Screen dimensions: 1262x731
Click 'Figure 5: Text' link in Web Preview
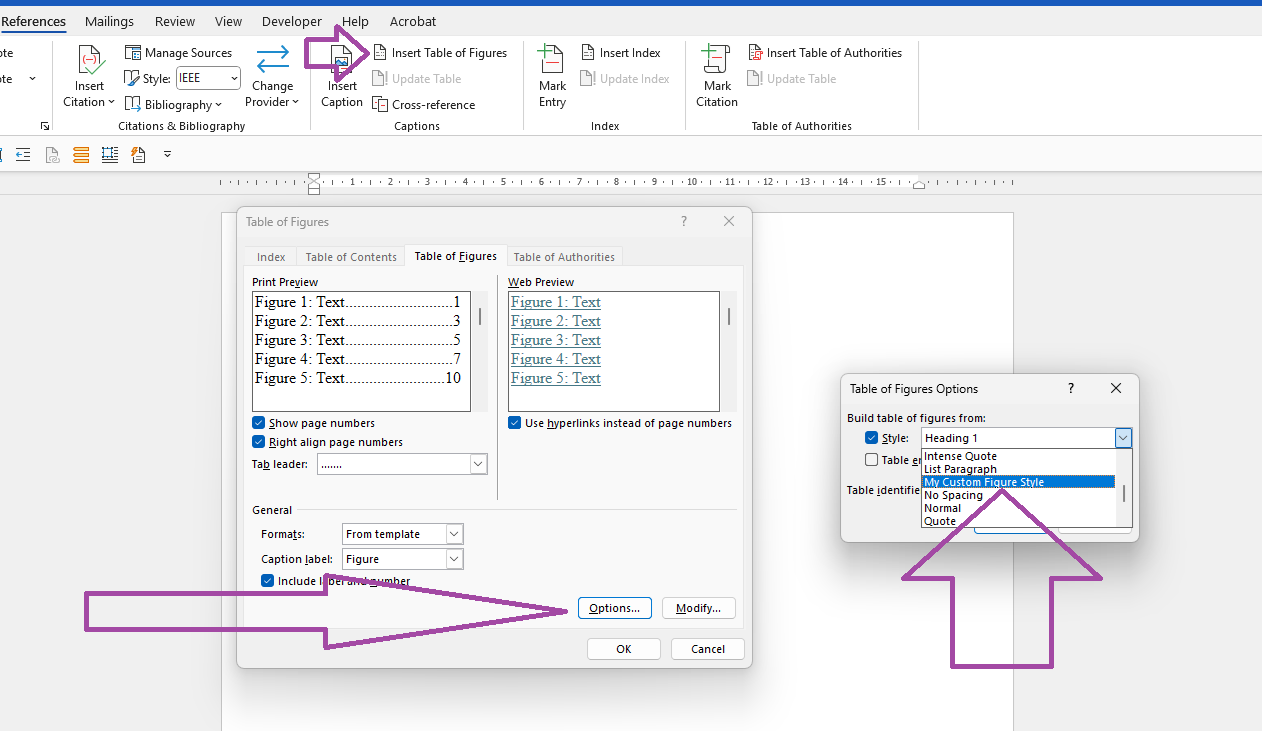[556, 378]
